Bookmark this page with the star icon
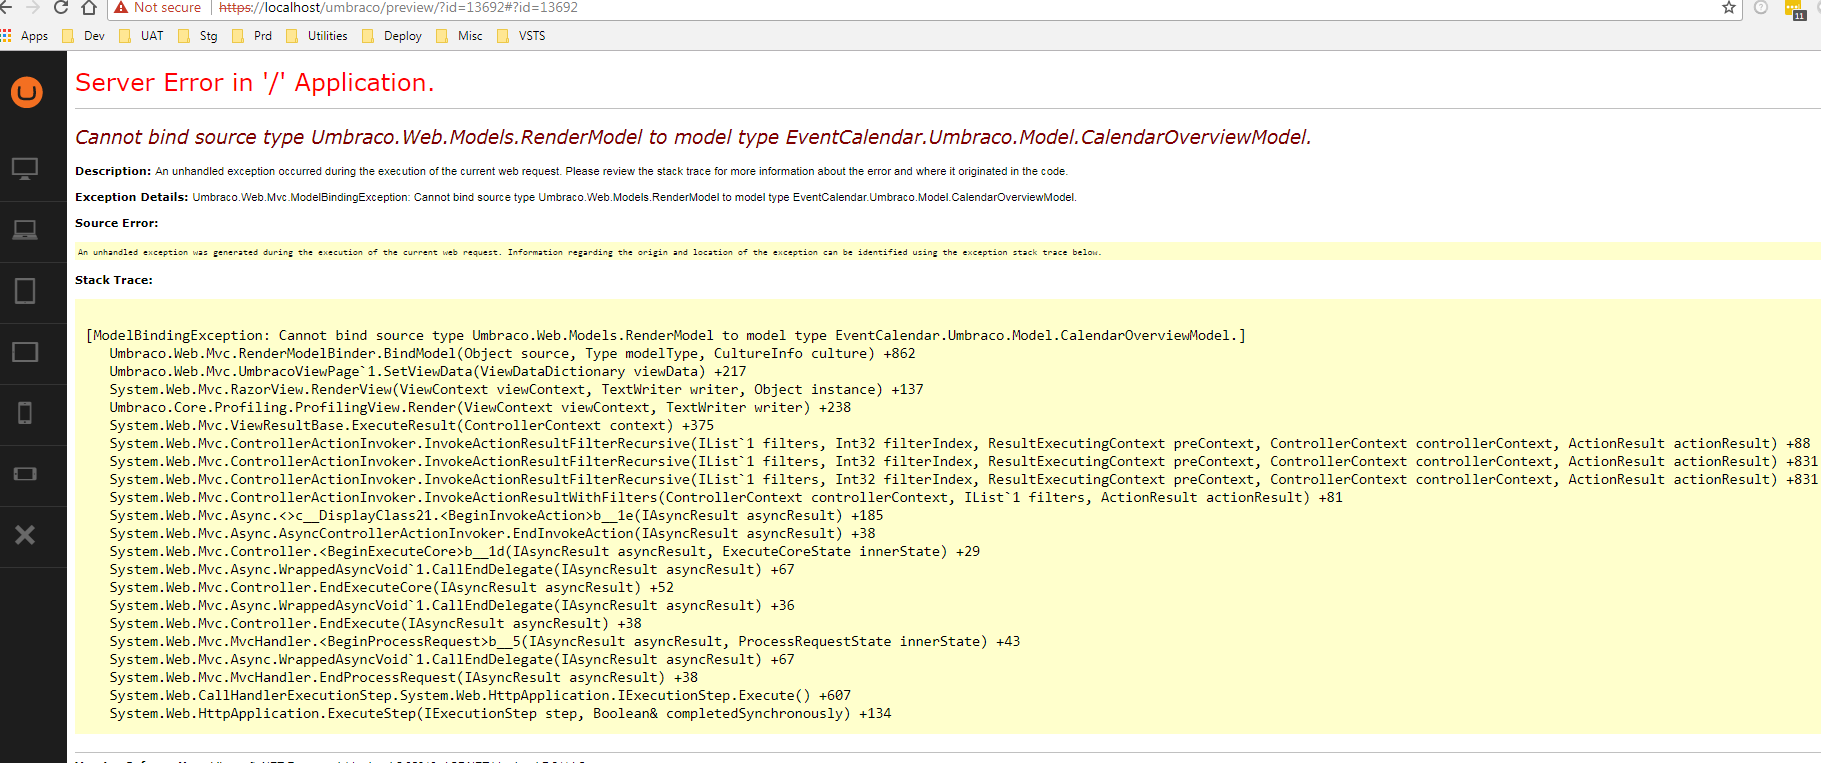The image size is (1821, 763). coord(1729,8)
